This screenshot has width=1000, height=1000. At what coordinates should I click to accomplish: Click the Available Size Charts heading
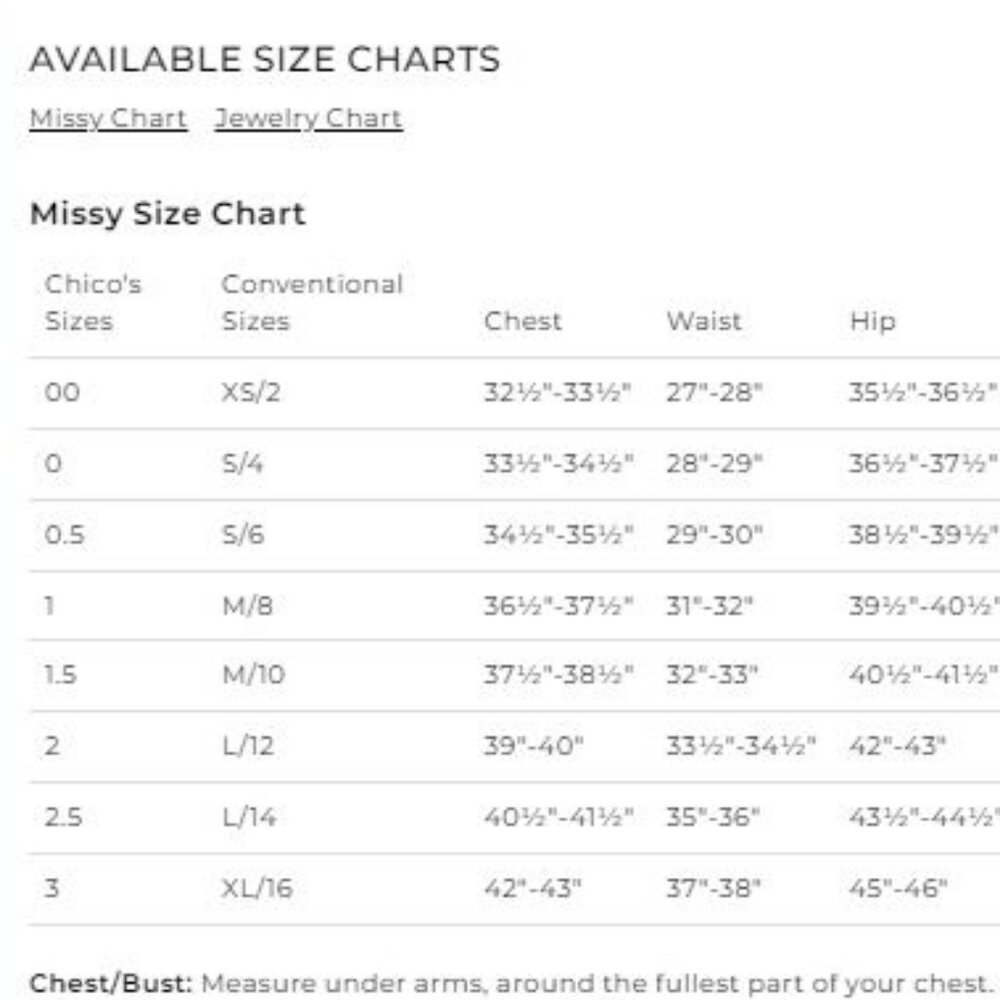[265, 59]
